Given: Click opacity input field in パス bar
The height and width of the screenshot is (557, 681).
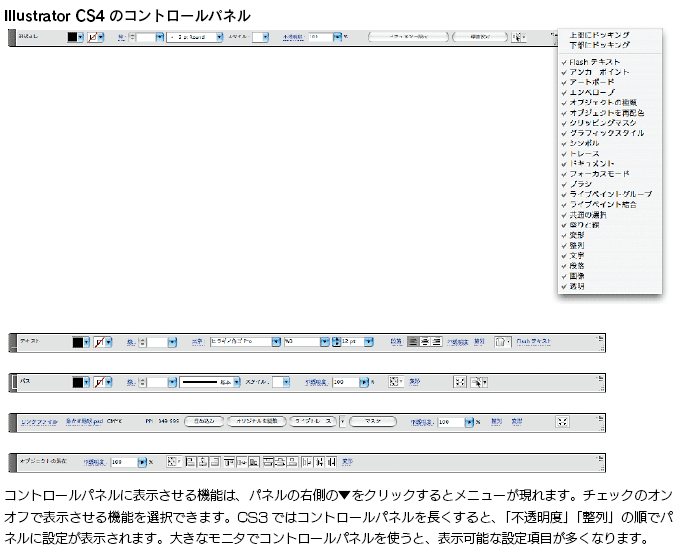Looking at the screenshot, I should point(346,382).
